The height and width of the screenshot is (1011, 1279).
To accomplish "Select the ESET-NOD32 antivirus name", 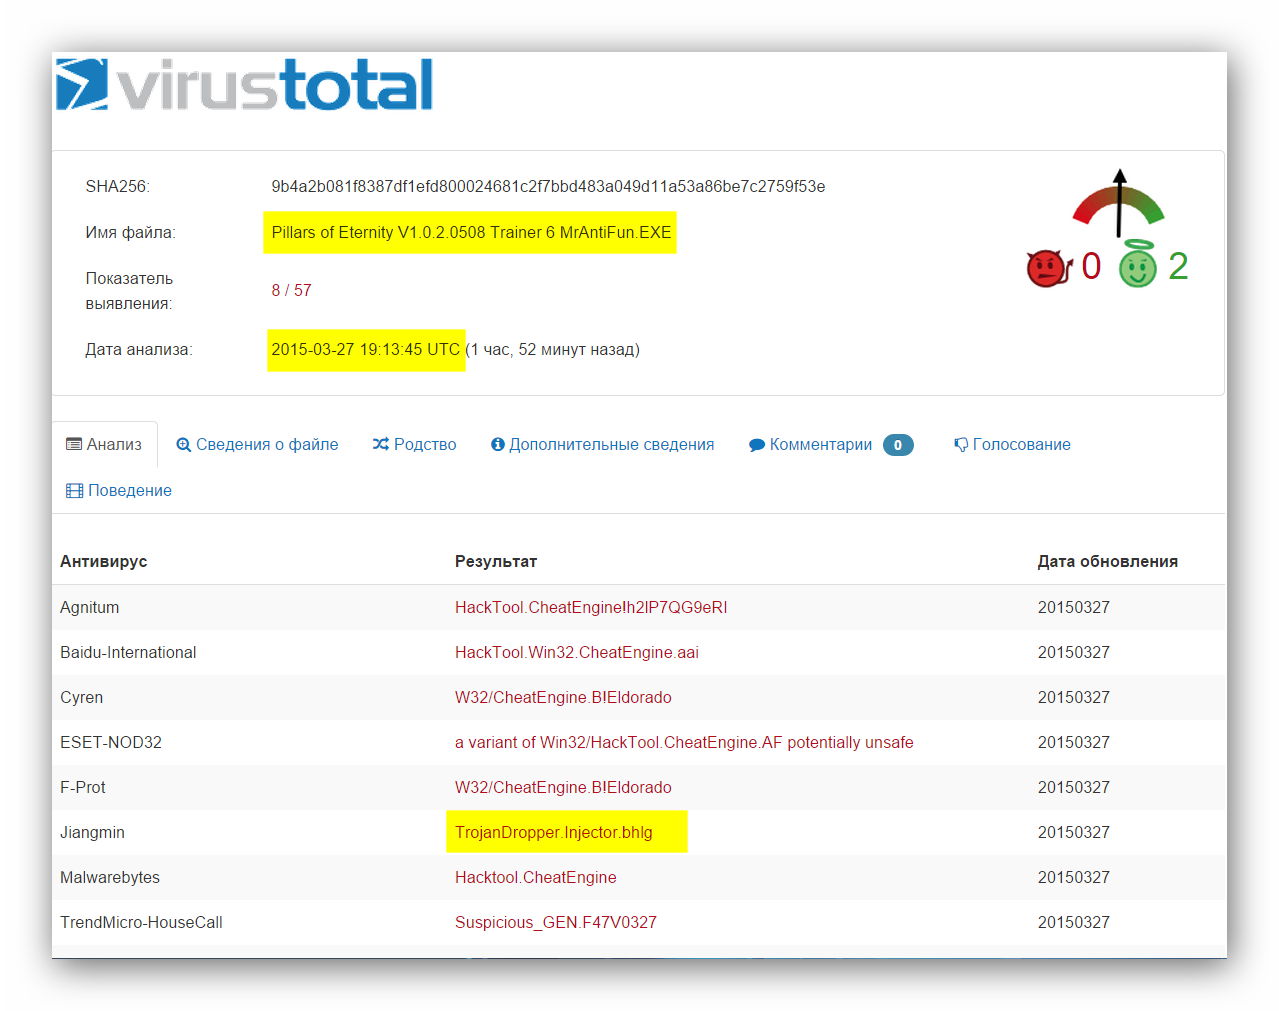I will click(111, 742).
